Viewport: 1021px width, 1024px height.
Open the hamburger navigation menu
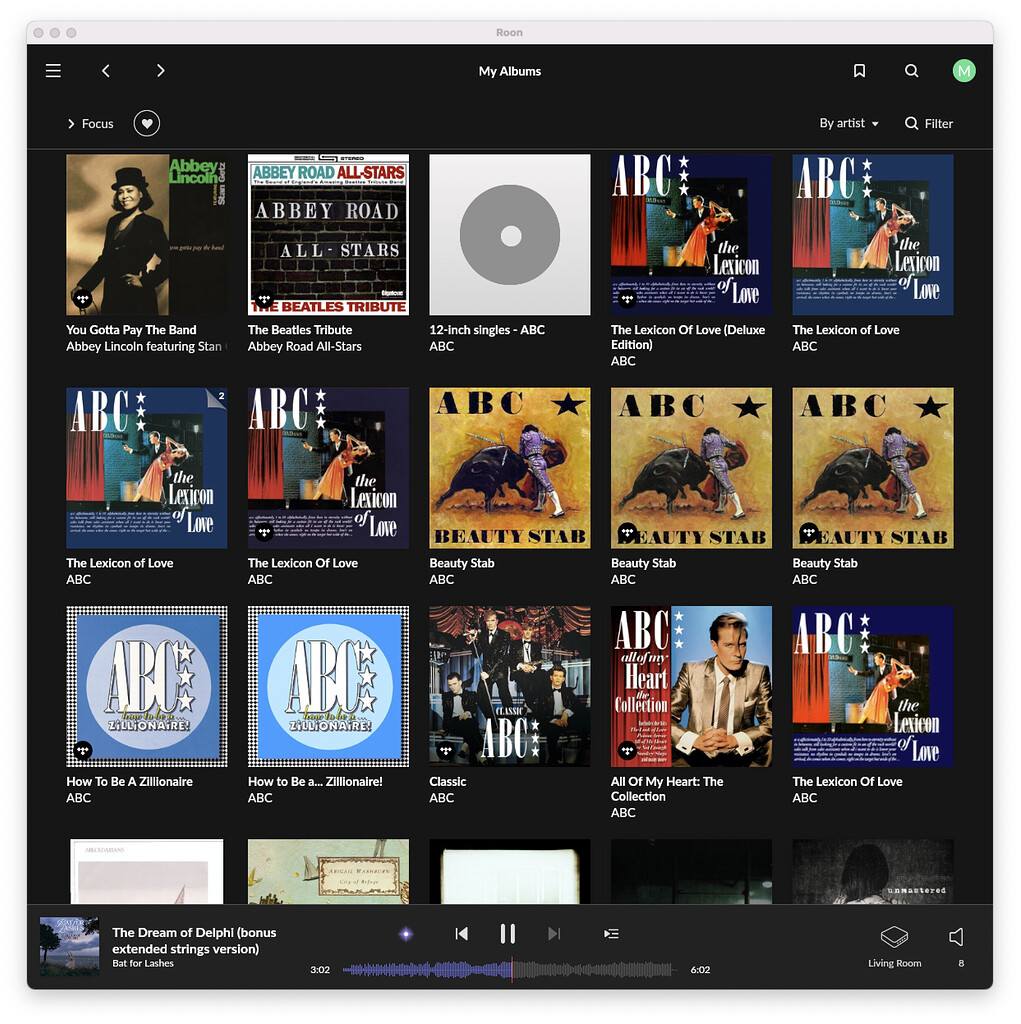click(x=53, y=70)
